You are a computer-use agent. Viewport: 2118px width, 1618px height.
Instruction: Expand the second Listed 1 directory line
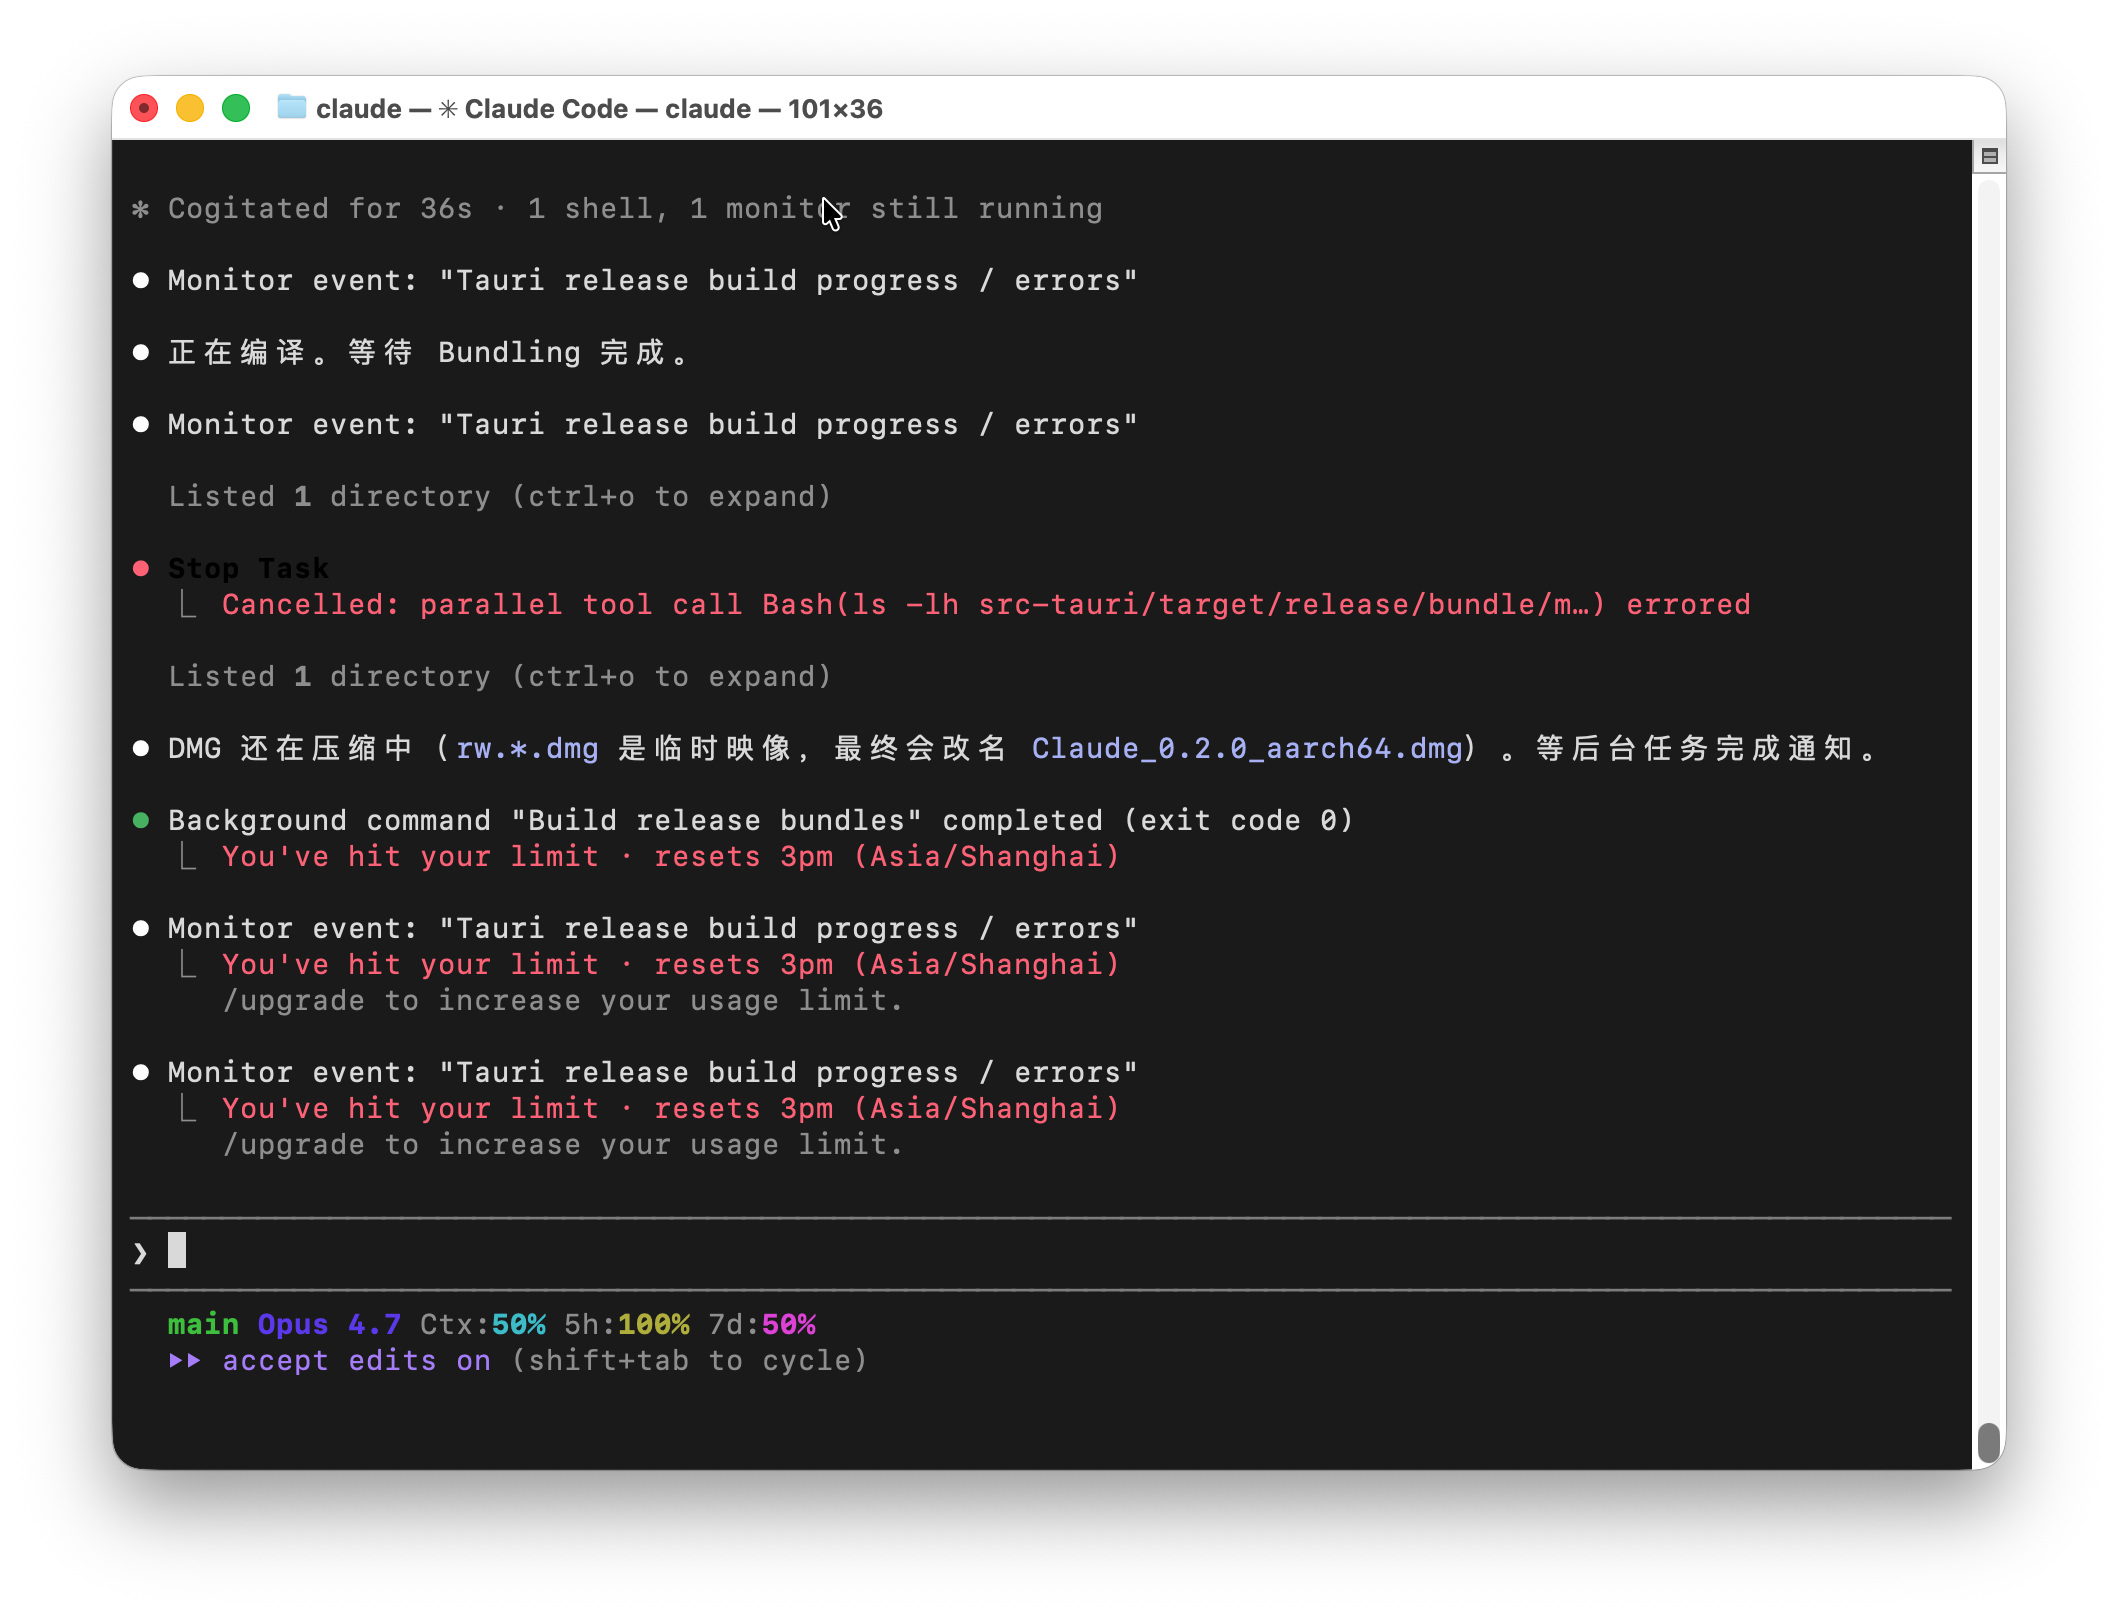tap(499, 676)
